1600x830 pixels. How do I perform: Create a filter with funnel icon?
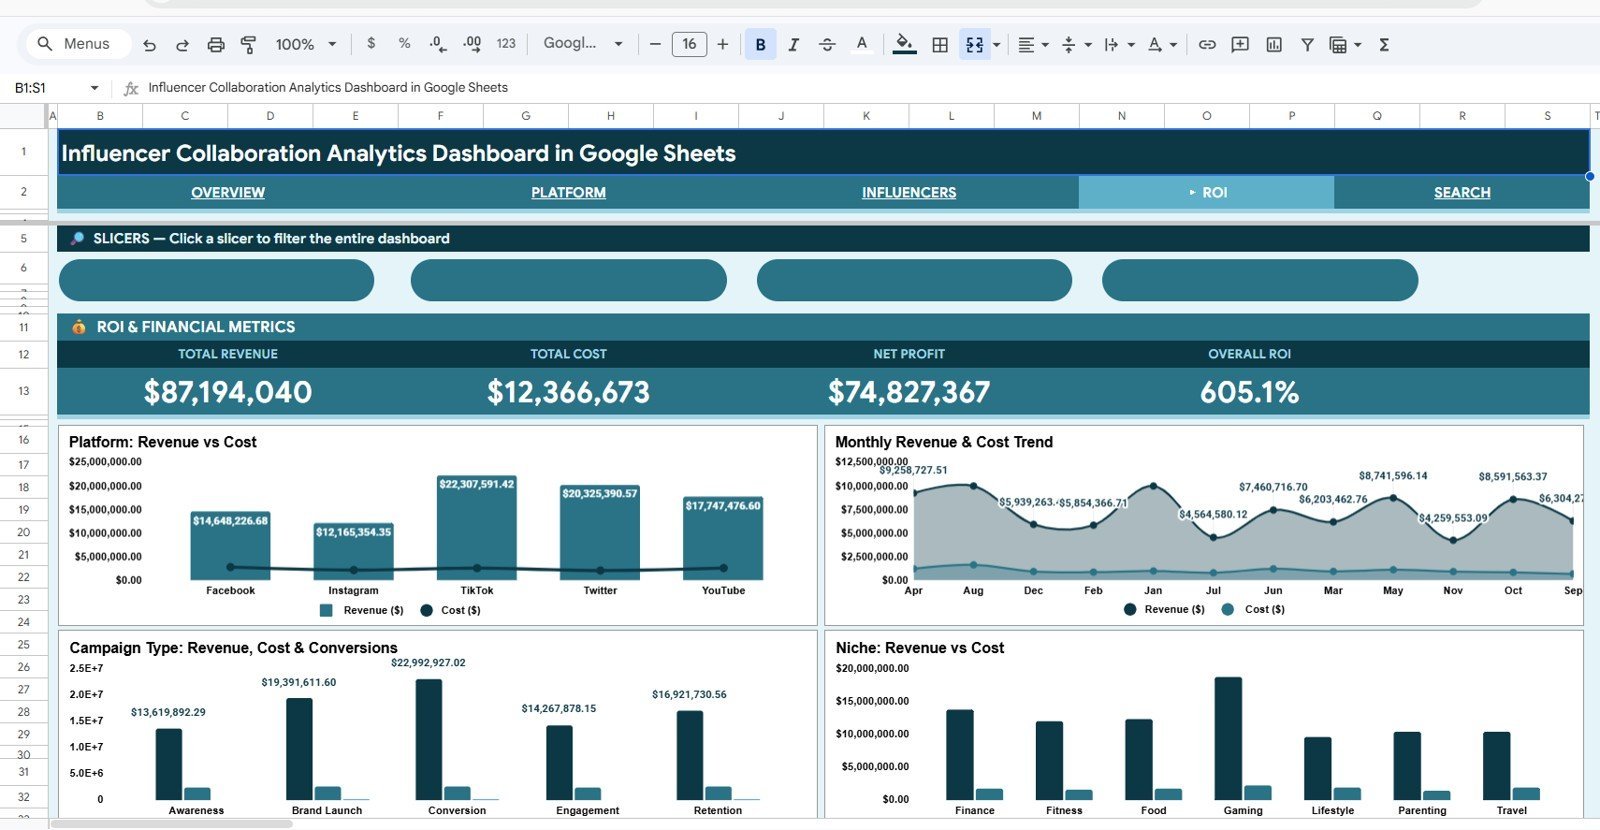1307,44
